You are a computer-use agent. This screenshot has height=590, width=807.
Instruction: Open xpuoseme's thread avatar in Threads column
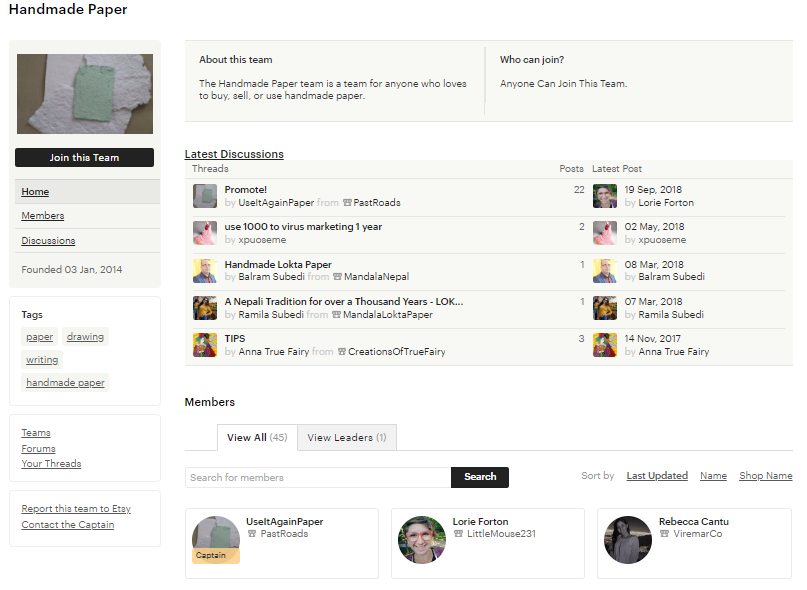(x=205, y=233)
